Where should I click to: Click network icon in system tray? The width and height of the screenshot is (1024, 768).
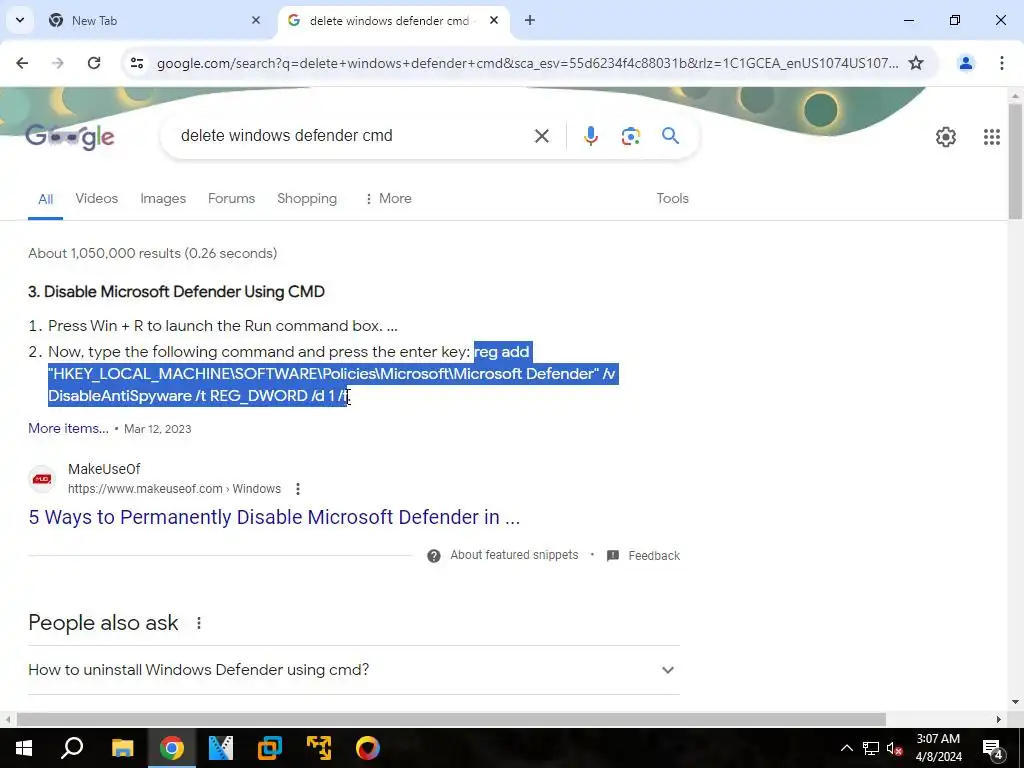(x=871, y=748)
